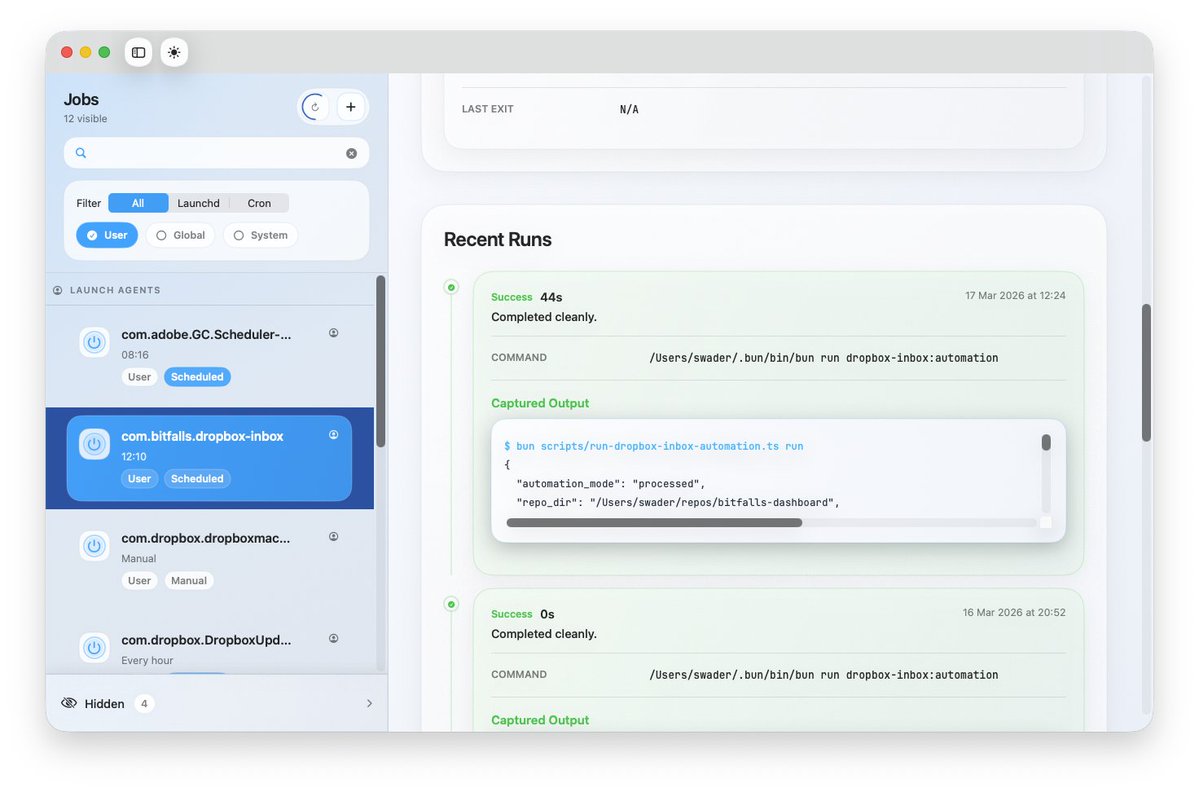Click the Recent Runs heading

pos(498,240)
